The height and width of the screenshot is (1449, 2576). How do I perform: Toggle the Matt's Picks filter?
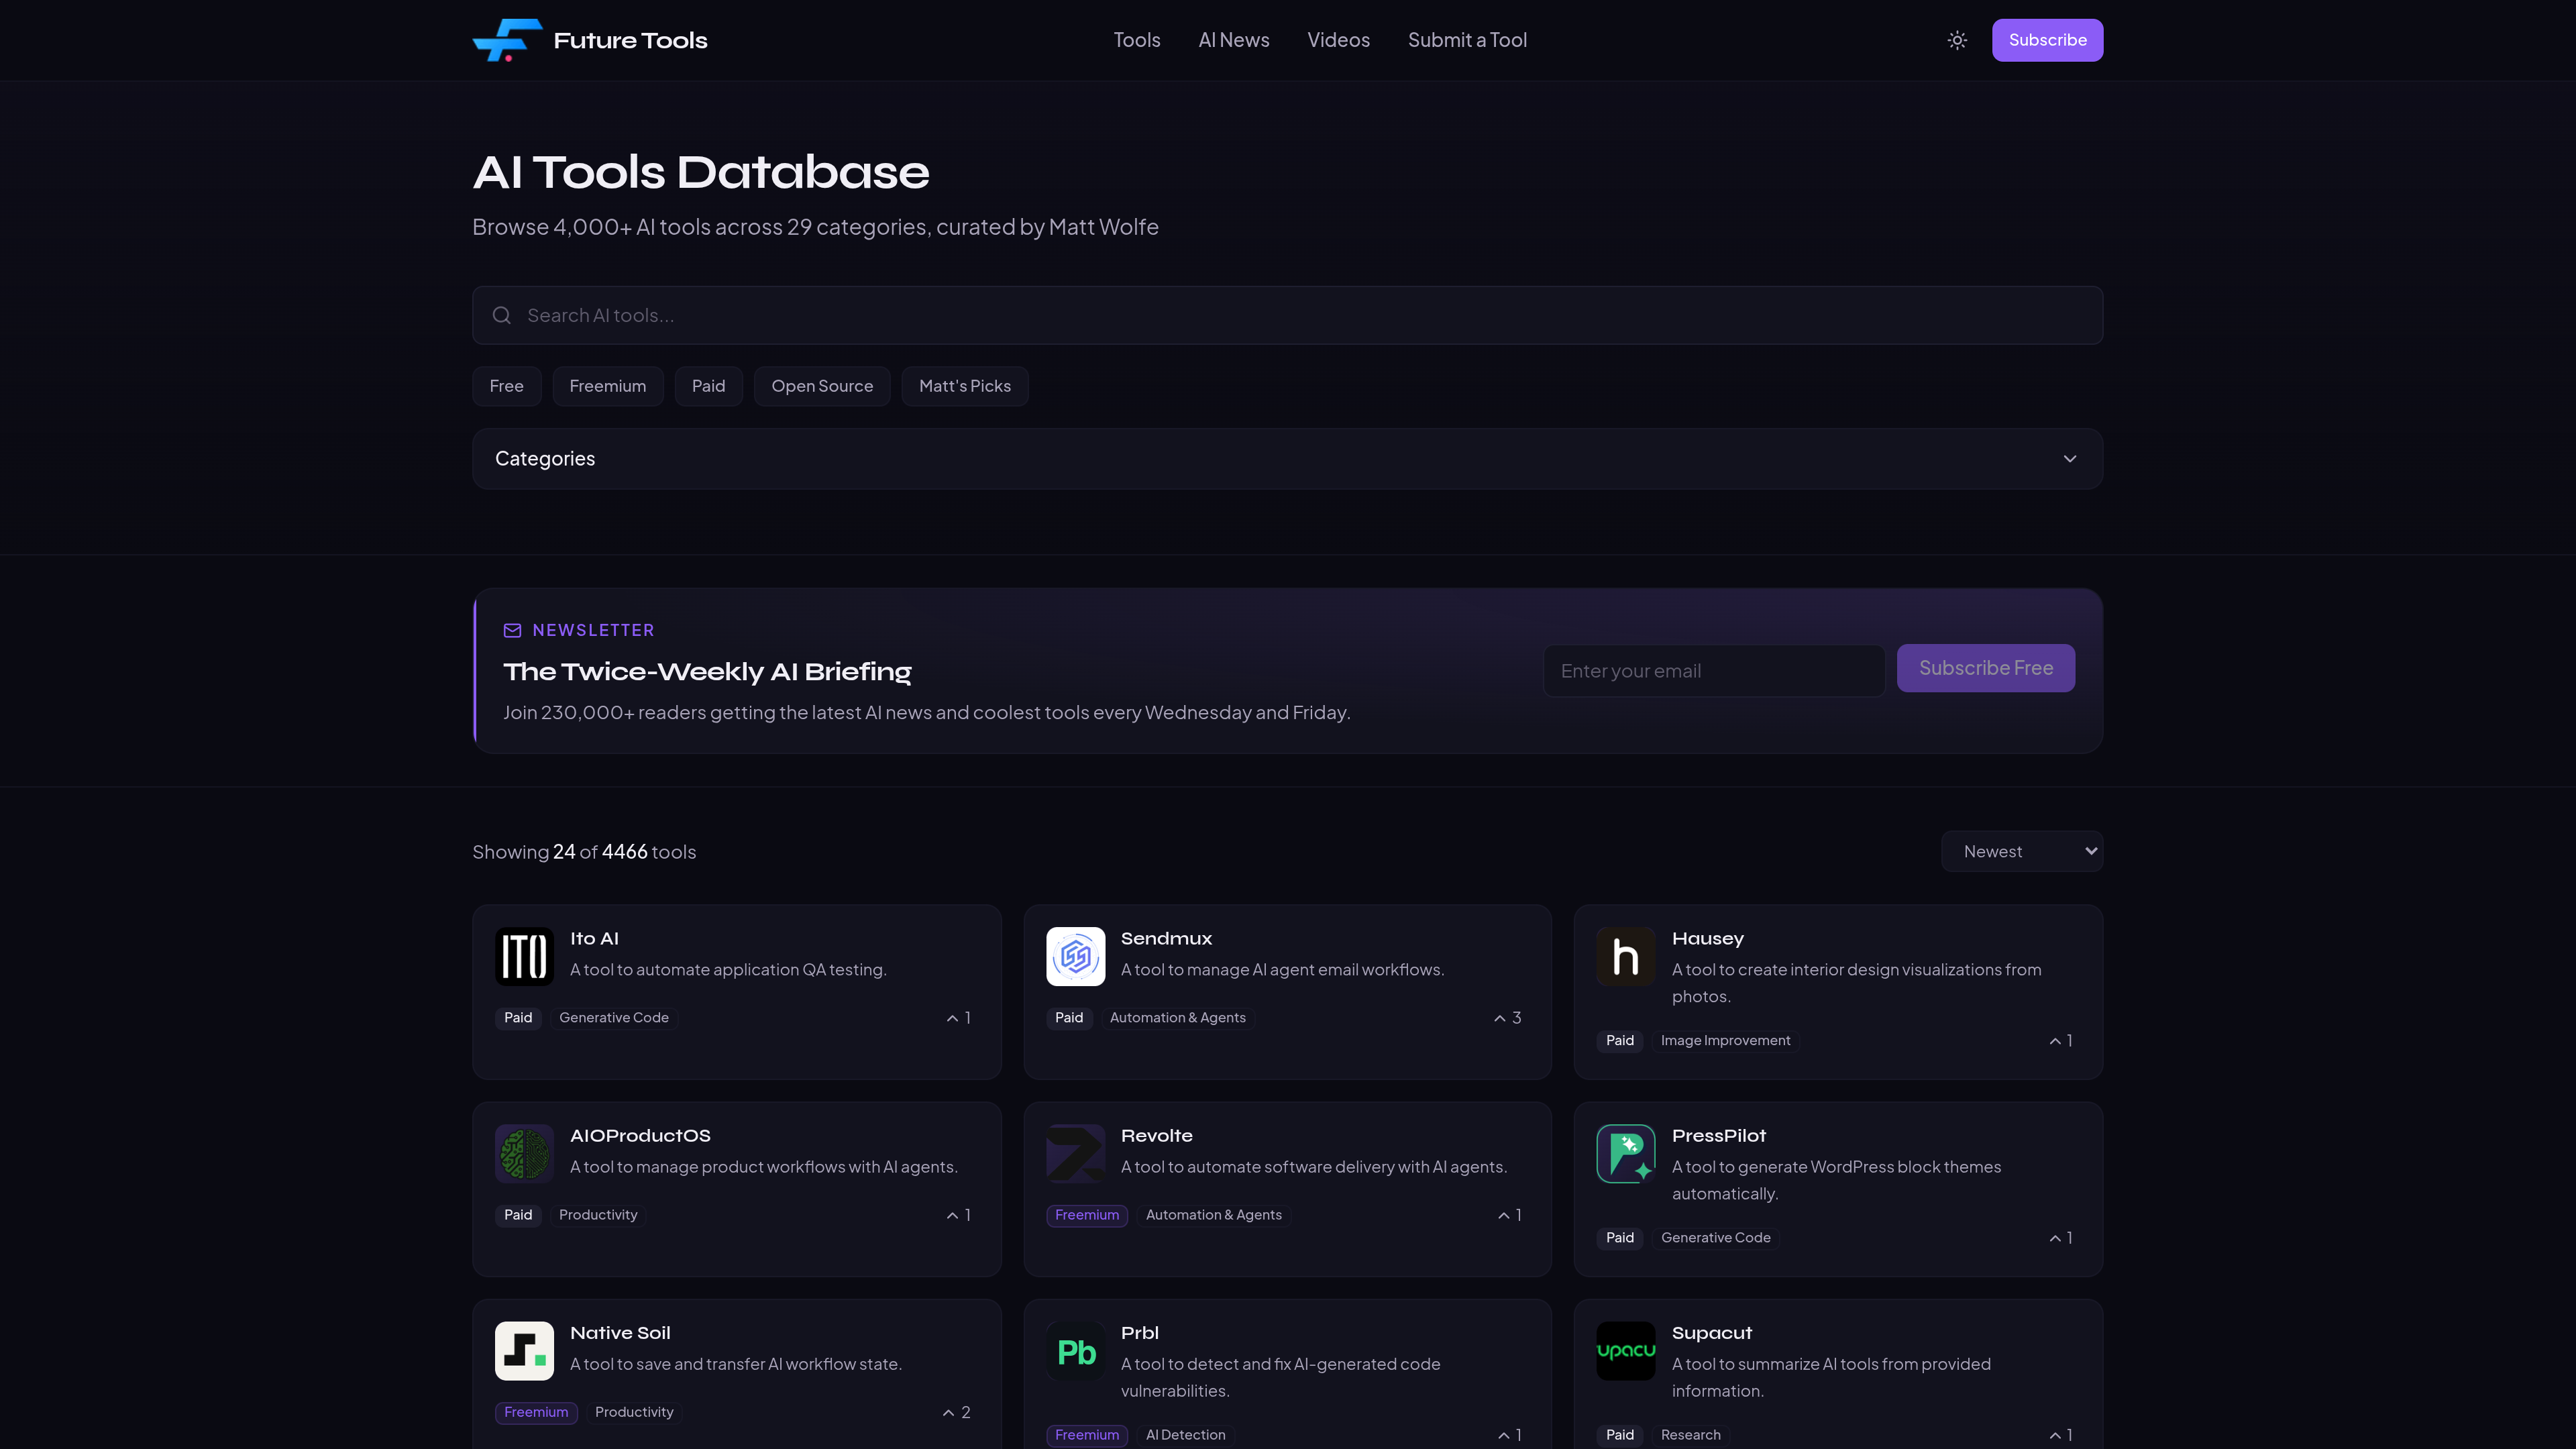pyautogui.click(x=965, y=386)
